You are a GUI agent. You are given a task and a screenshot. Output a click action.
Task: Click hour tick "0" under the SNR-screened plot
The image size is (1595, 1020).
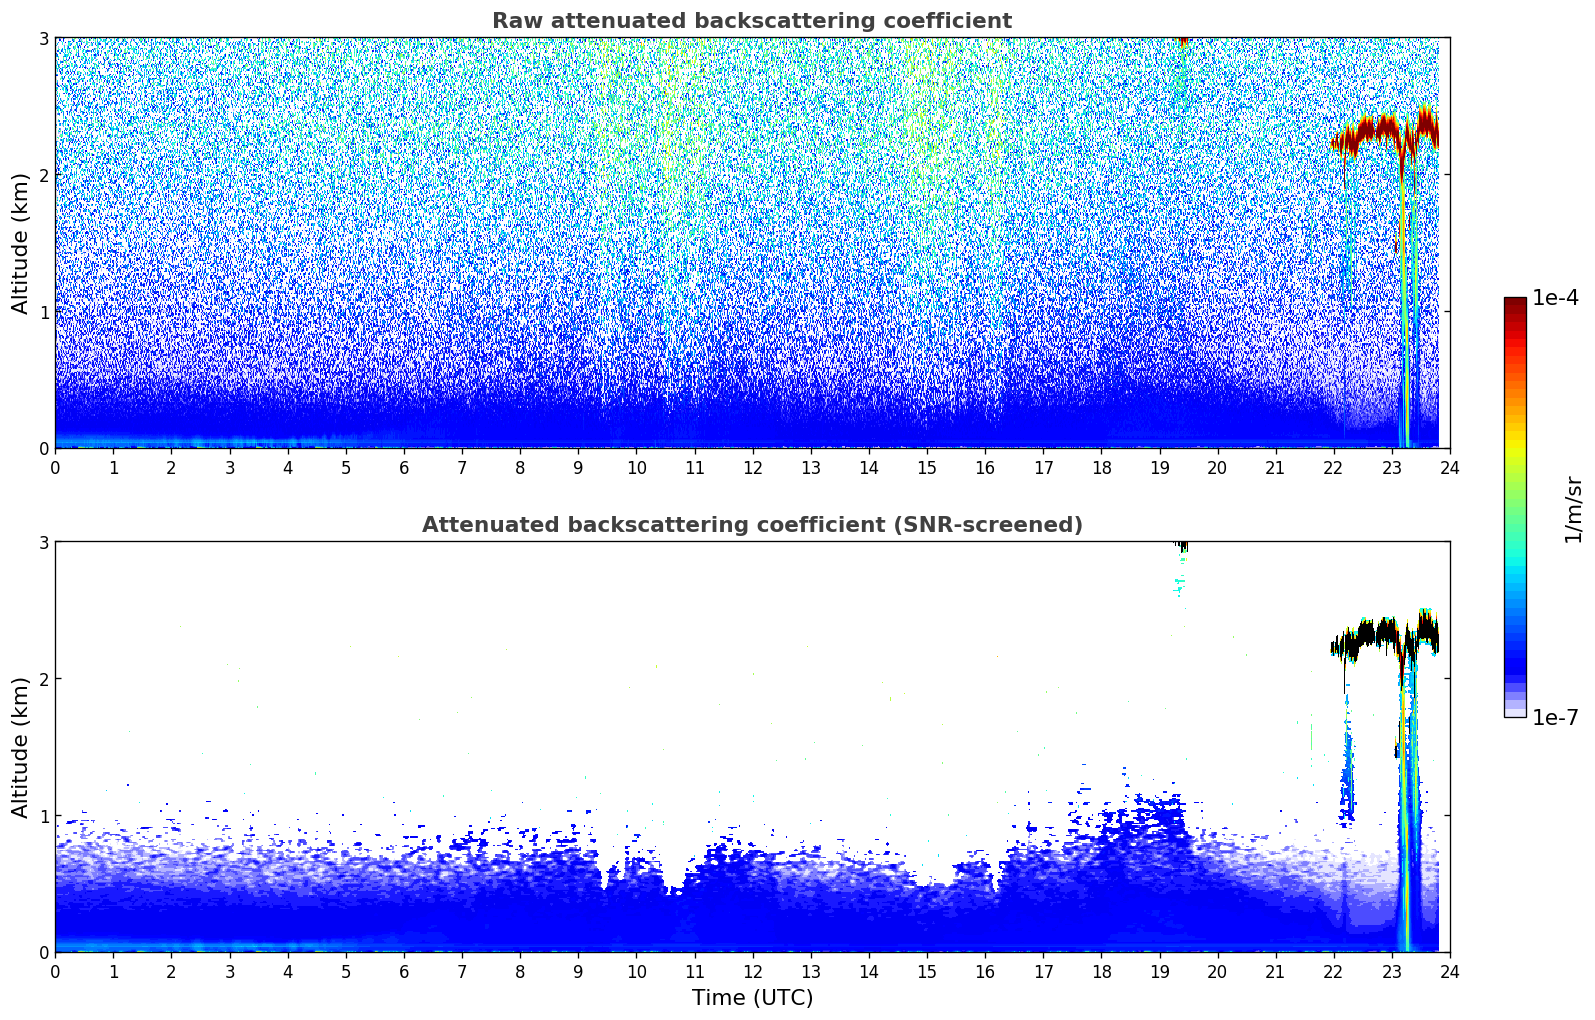coord(55,971)
